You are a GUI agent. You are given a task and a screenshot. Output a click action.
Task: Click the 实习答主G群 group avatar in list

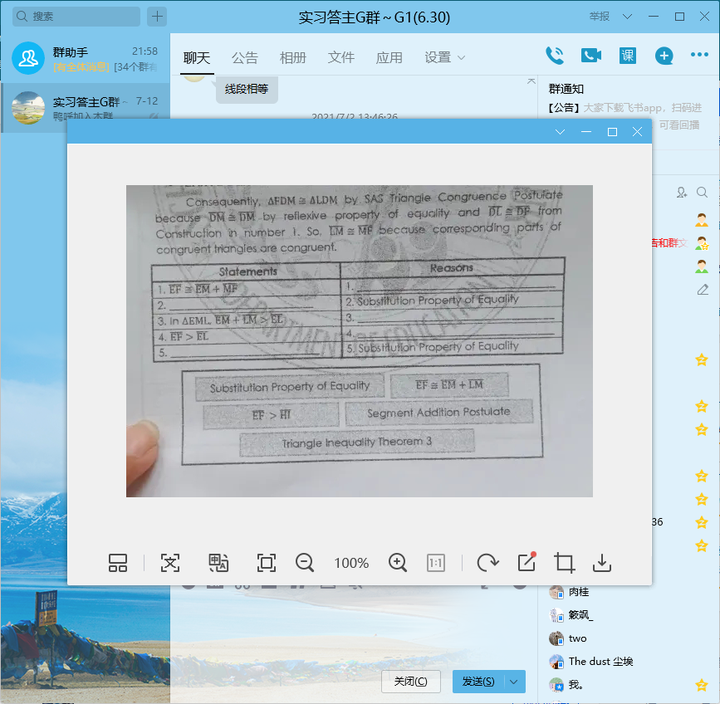click(x=28, y=108)
